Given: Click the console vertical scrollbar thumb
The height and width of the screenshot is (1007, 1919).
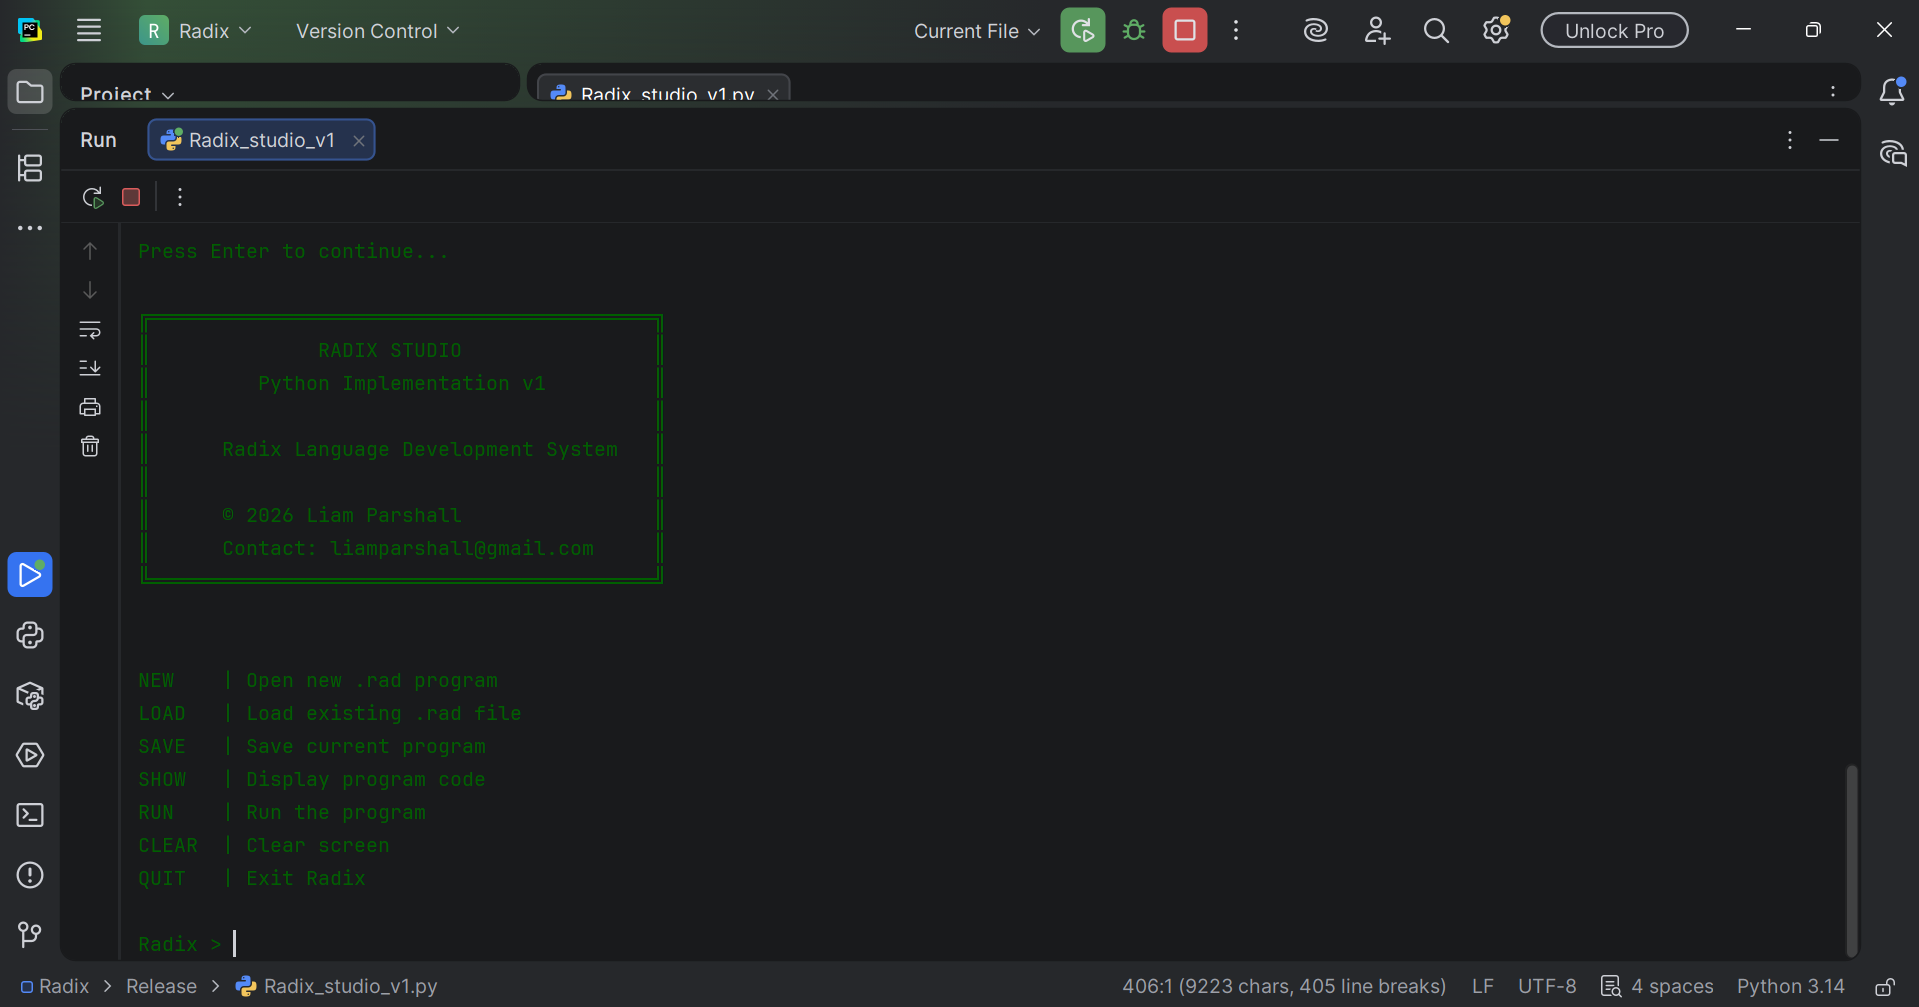Looking at the screenshot, I should 1851,860.
